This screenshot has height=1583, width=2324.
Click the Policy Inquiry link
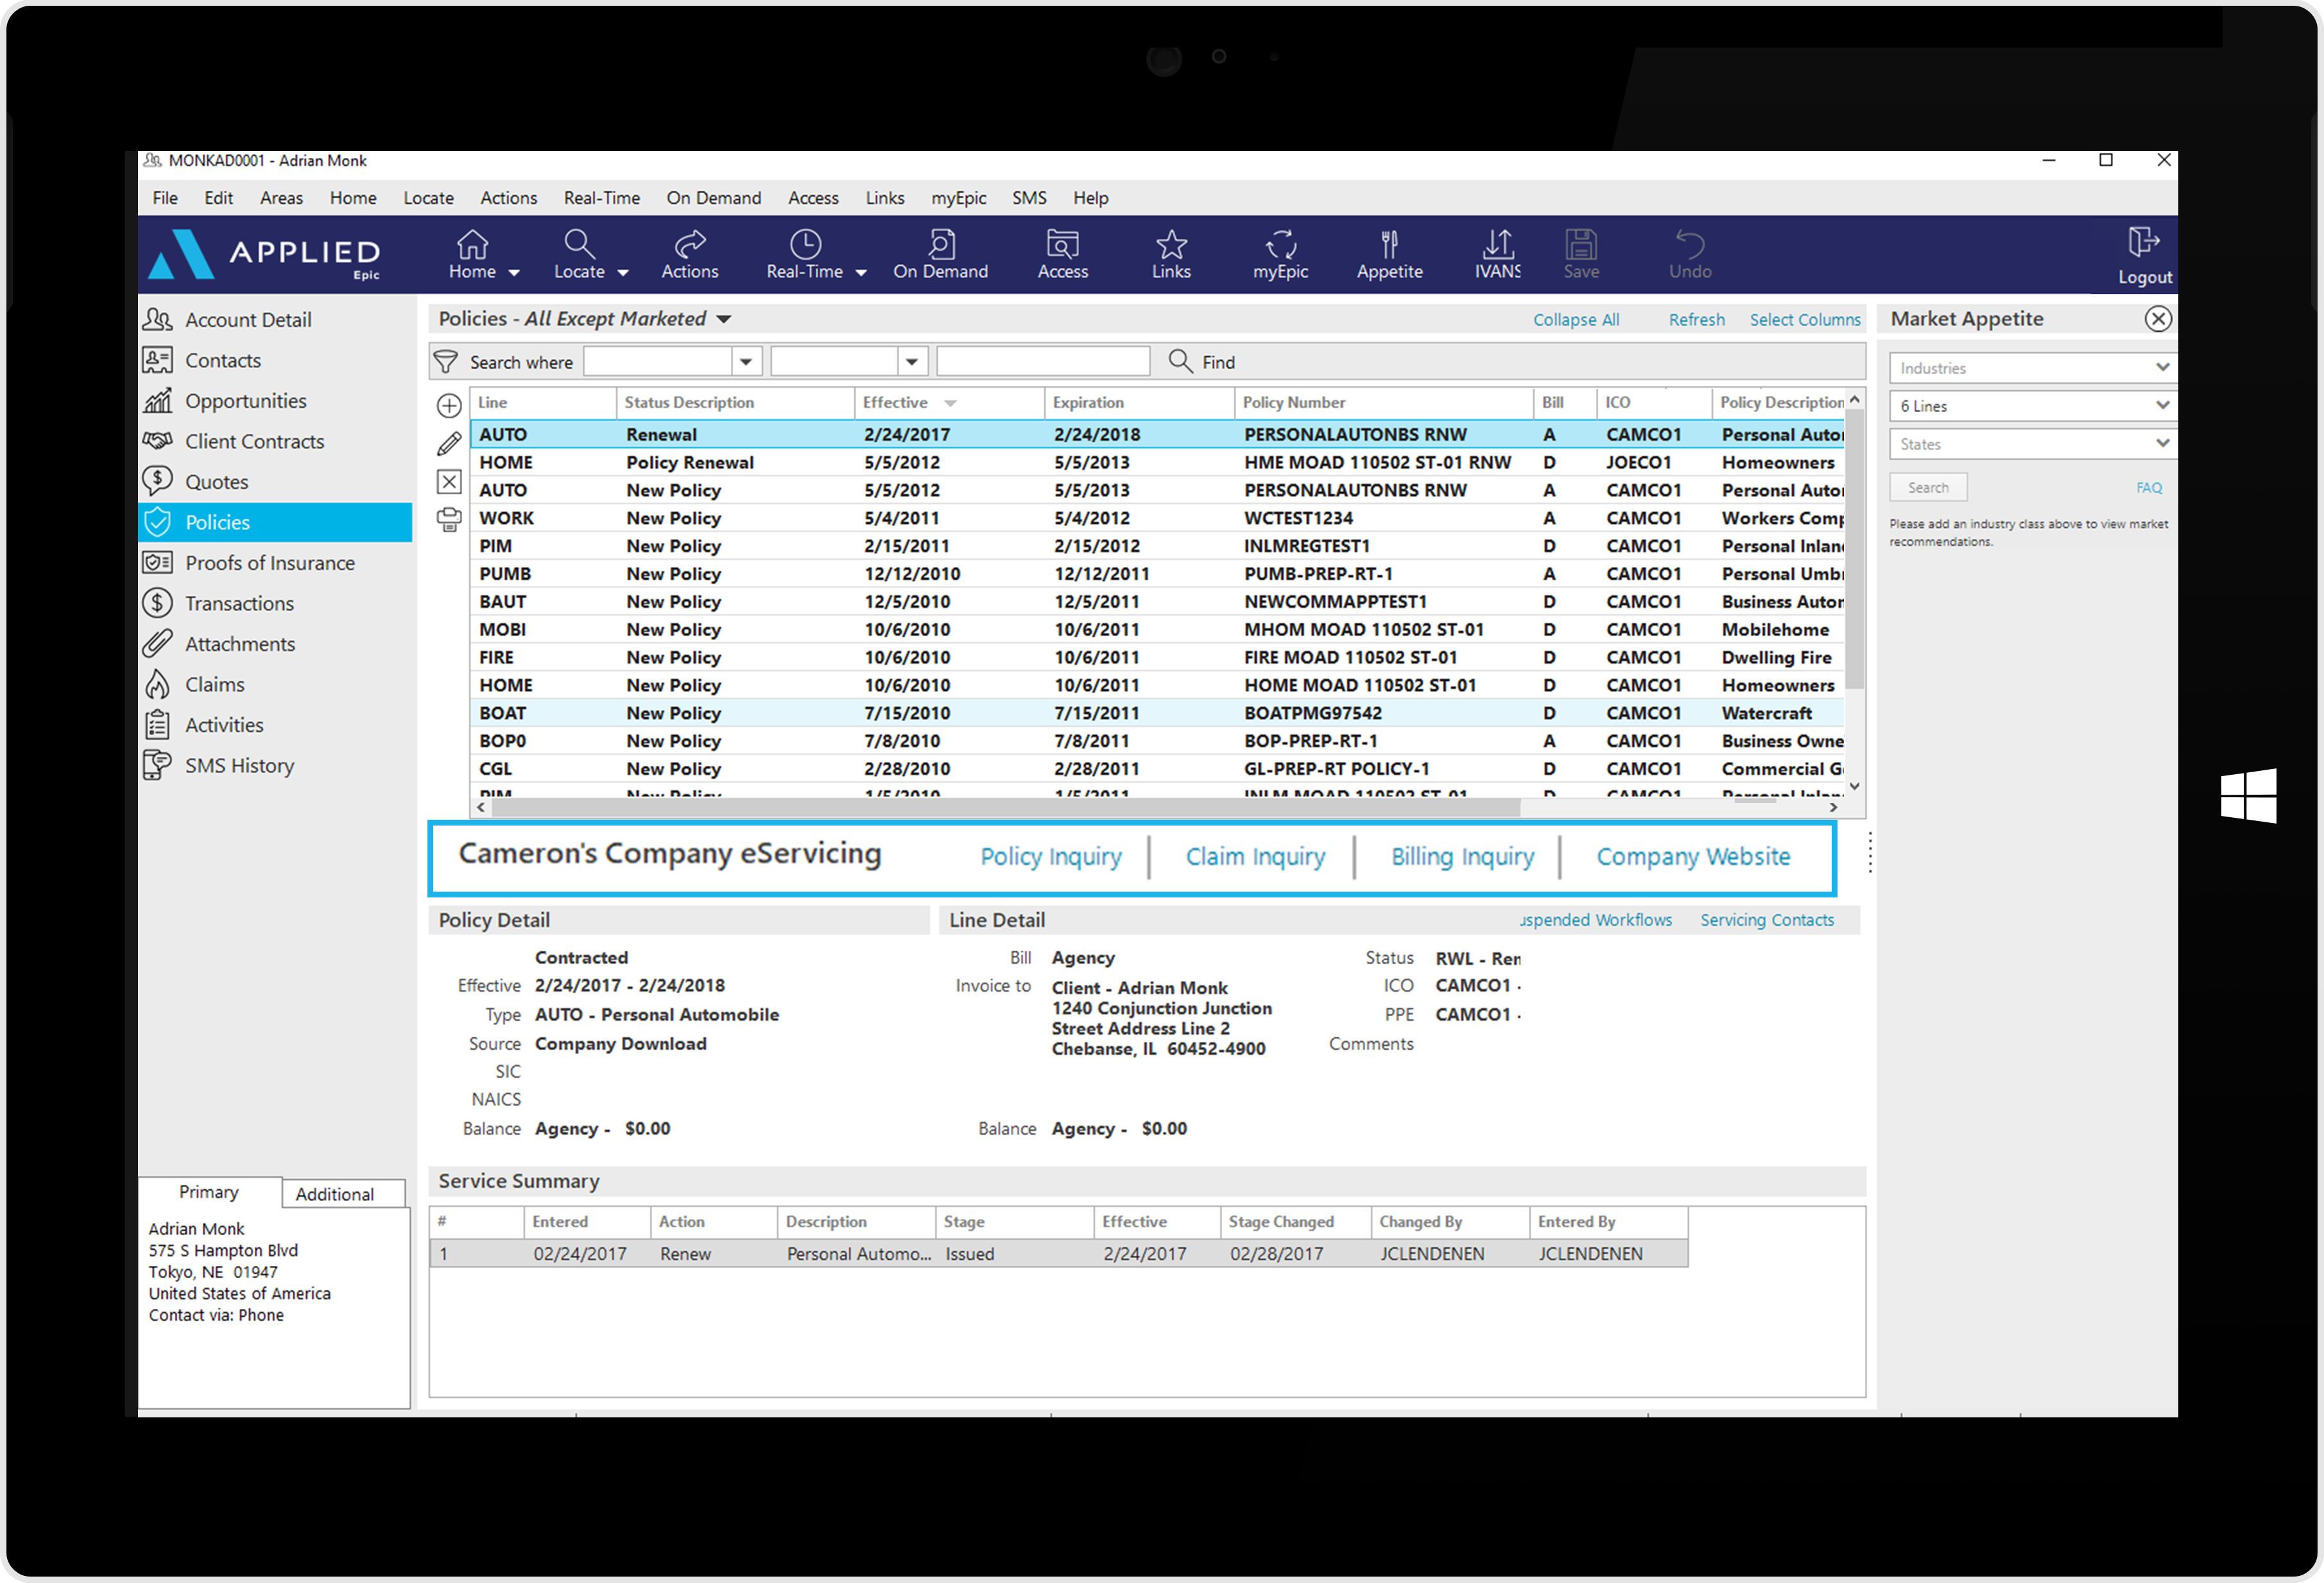click(1050, 857)
